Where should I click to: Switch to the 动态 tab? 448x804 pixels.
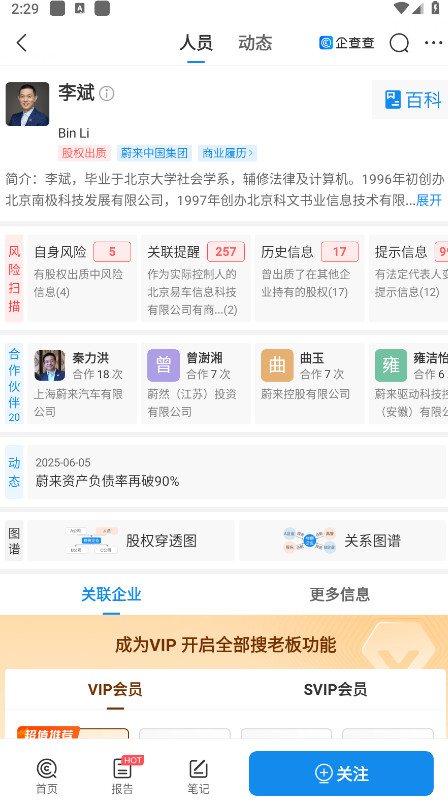pos(255,43)
